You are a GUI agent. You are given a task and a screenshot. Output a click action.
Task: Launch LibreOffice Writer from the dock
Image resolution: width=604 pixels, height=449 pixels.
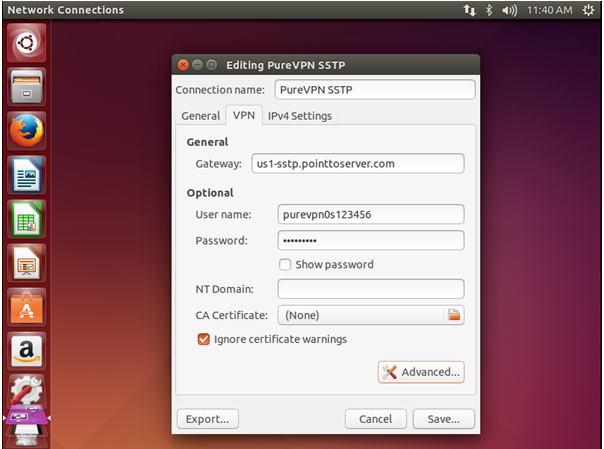27,175
